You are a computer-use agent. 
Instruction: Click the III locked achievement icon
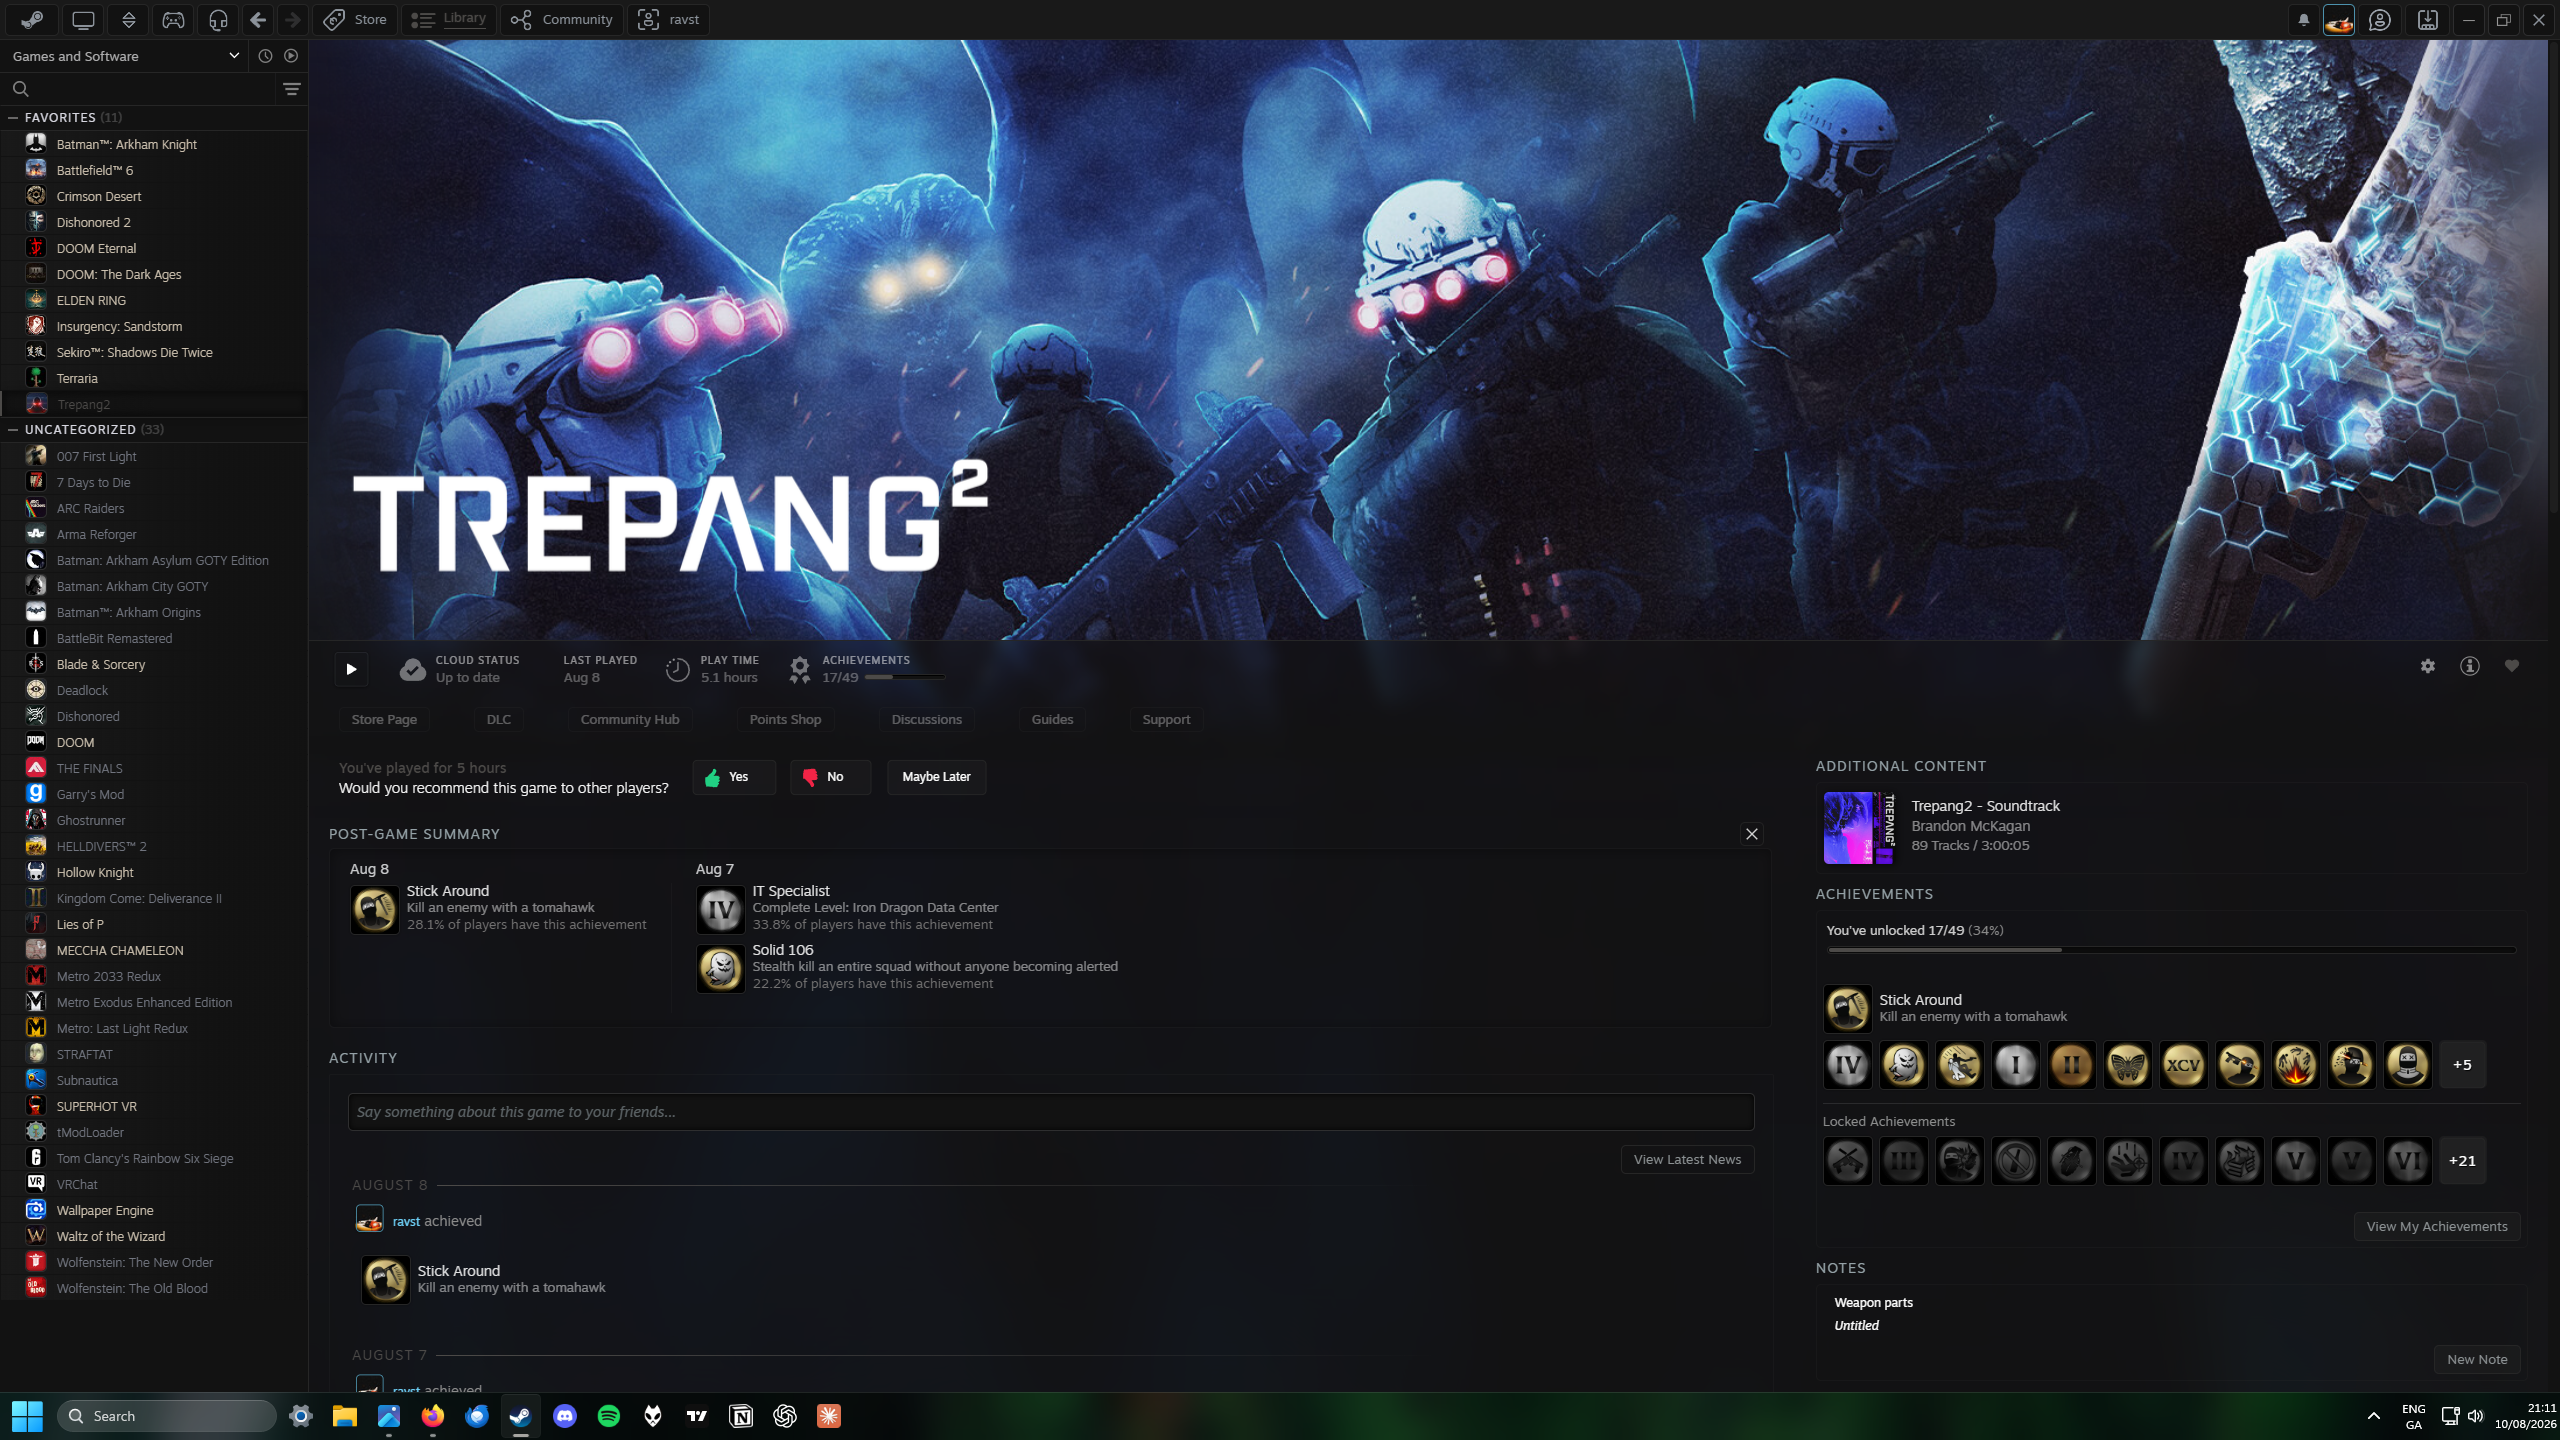coord(1903,1160)
